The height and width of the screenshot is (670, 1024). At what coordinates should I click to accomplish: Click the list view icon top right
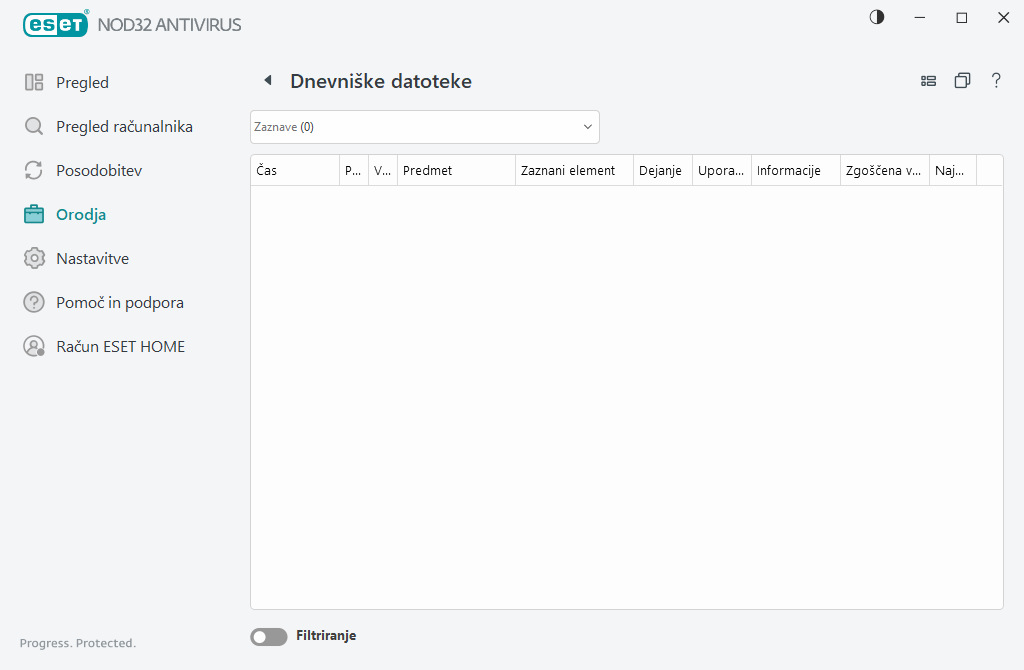click(x=928, y=81)
